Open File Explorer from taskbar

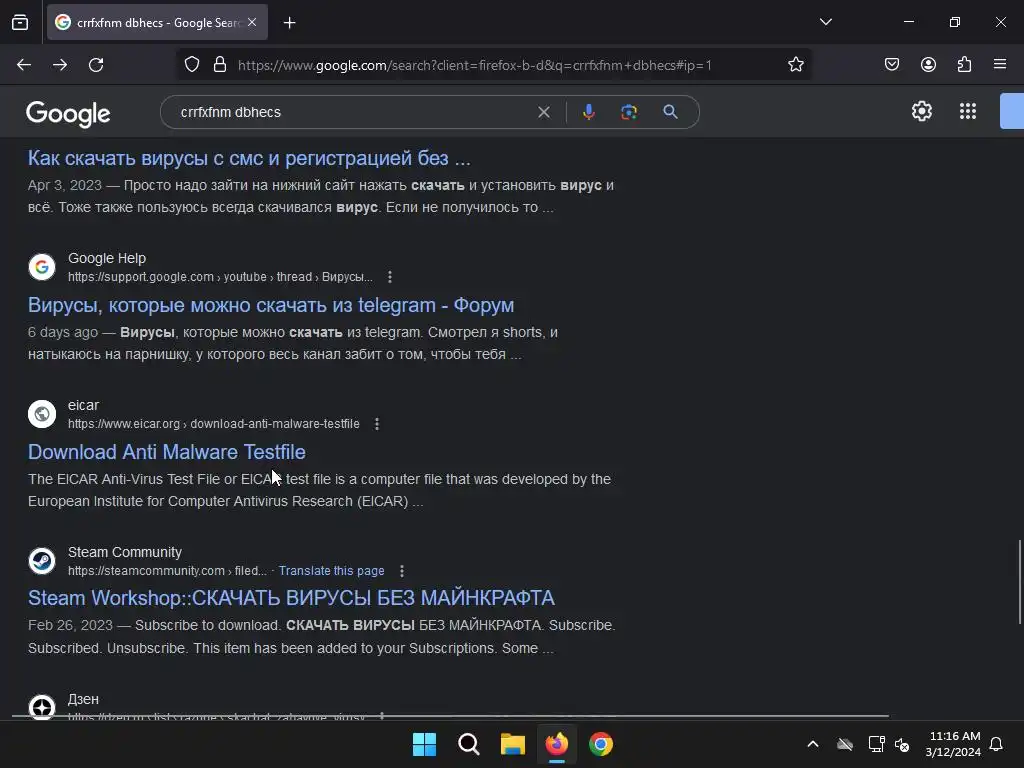click(x=513, y=744)
